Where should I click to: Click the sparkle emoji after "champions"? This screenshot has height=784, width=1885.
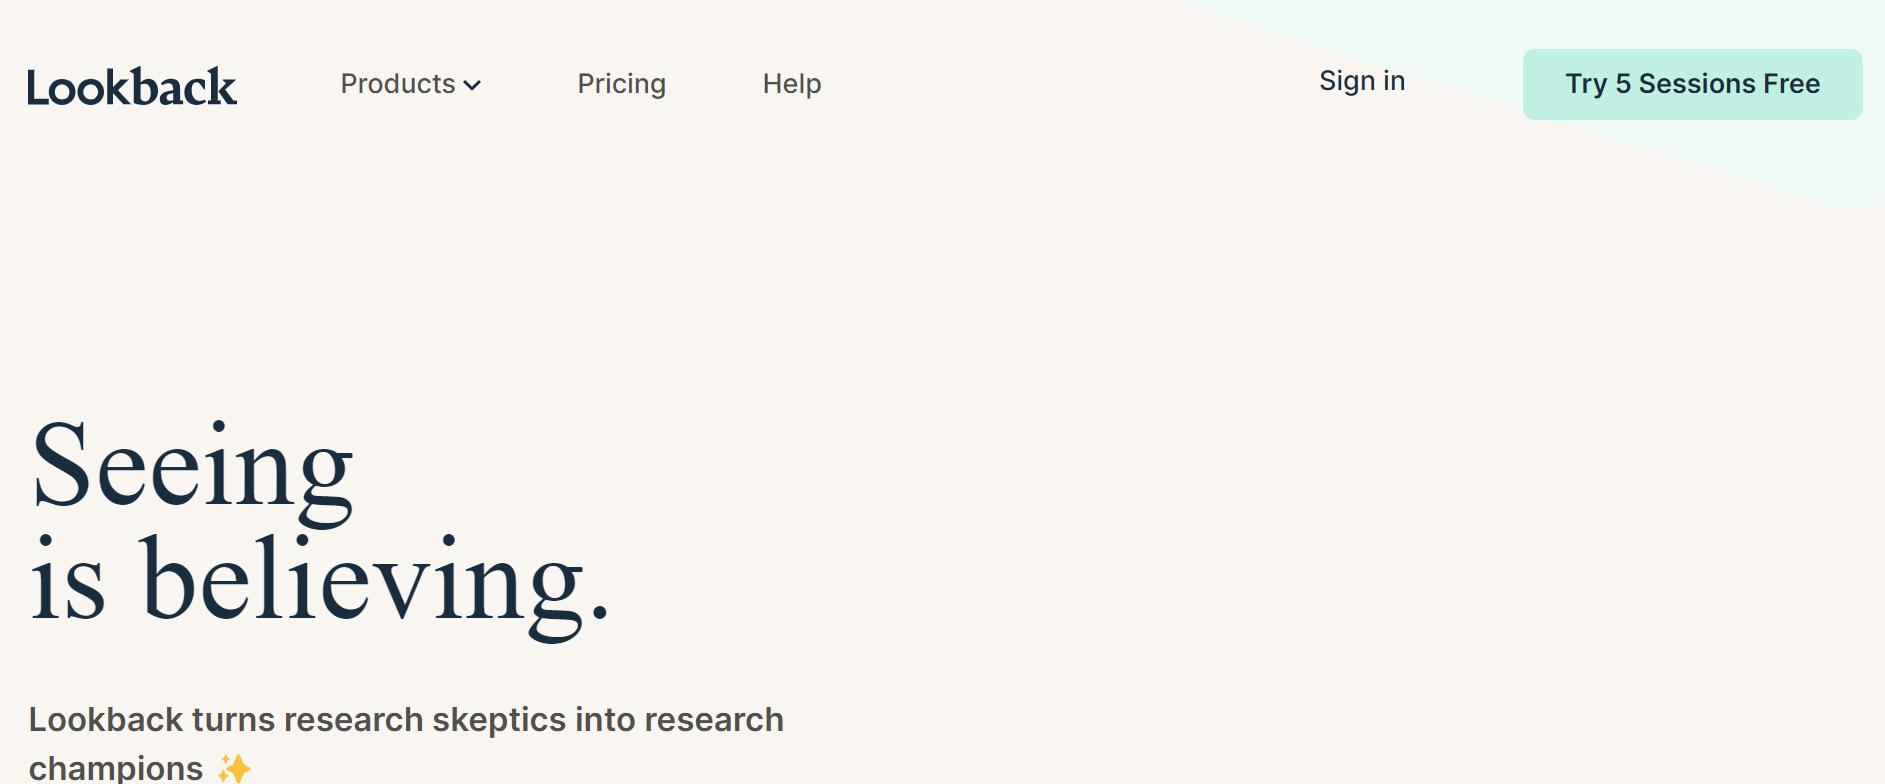(235, 768)
